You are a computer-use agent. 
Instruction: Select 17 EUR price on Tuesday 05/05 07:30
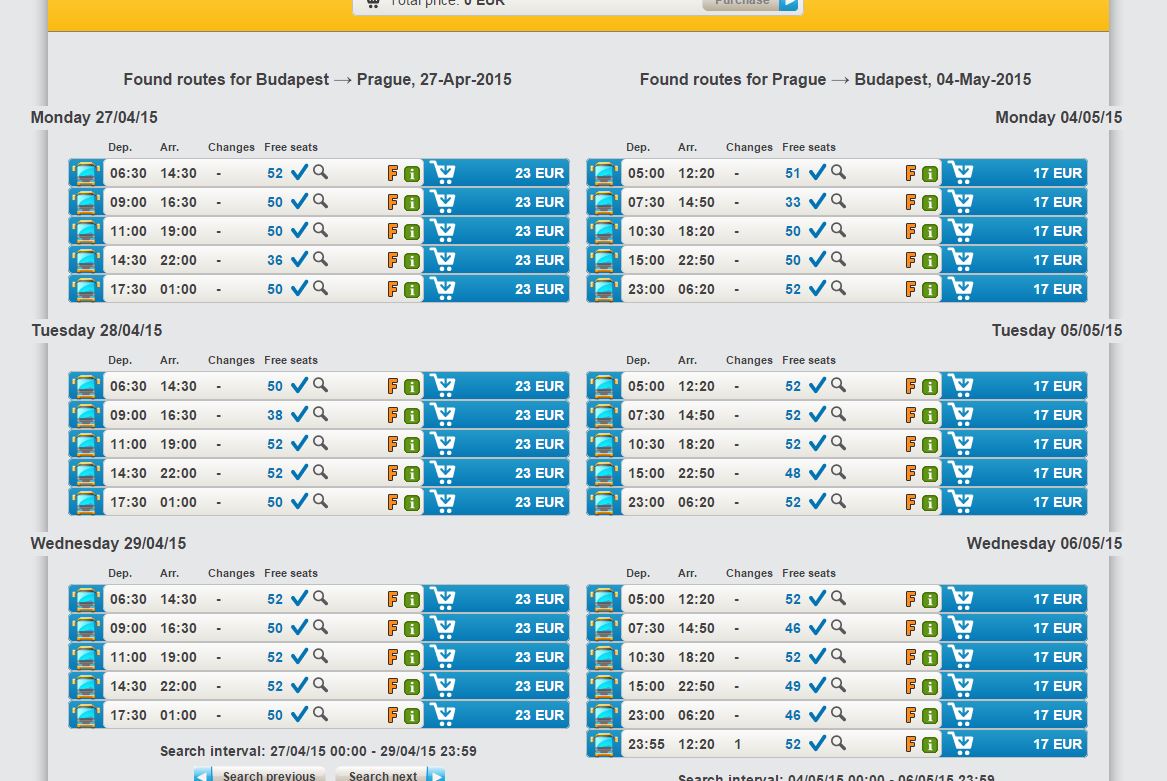(1057, 415)
